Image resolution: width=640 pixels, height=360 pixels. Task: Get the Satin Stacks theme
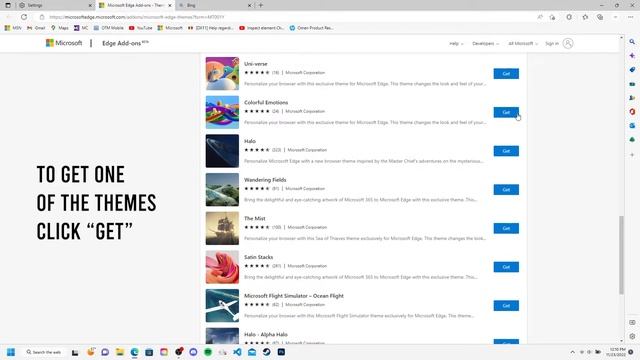pyautogui.click(x=506, y=267)
